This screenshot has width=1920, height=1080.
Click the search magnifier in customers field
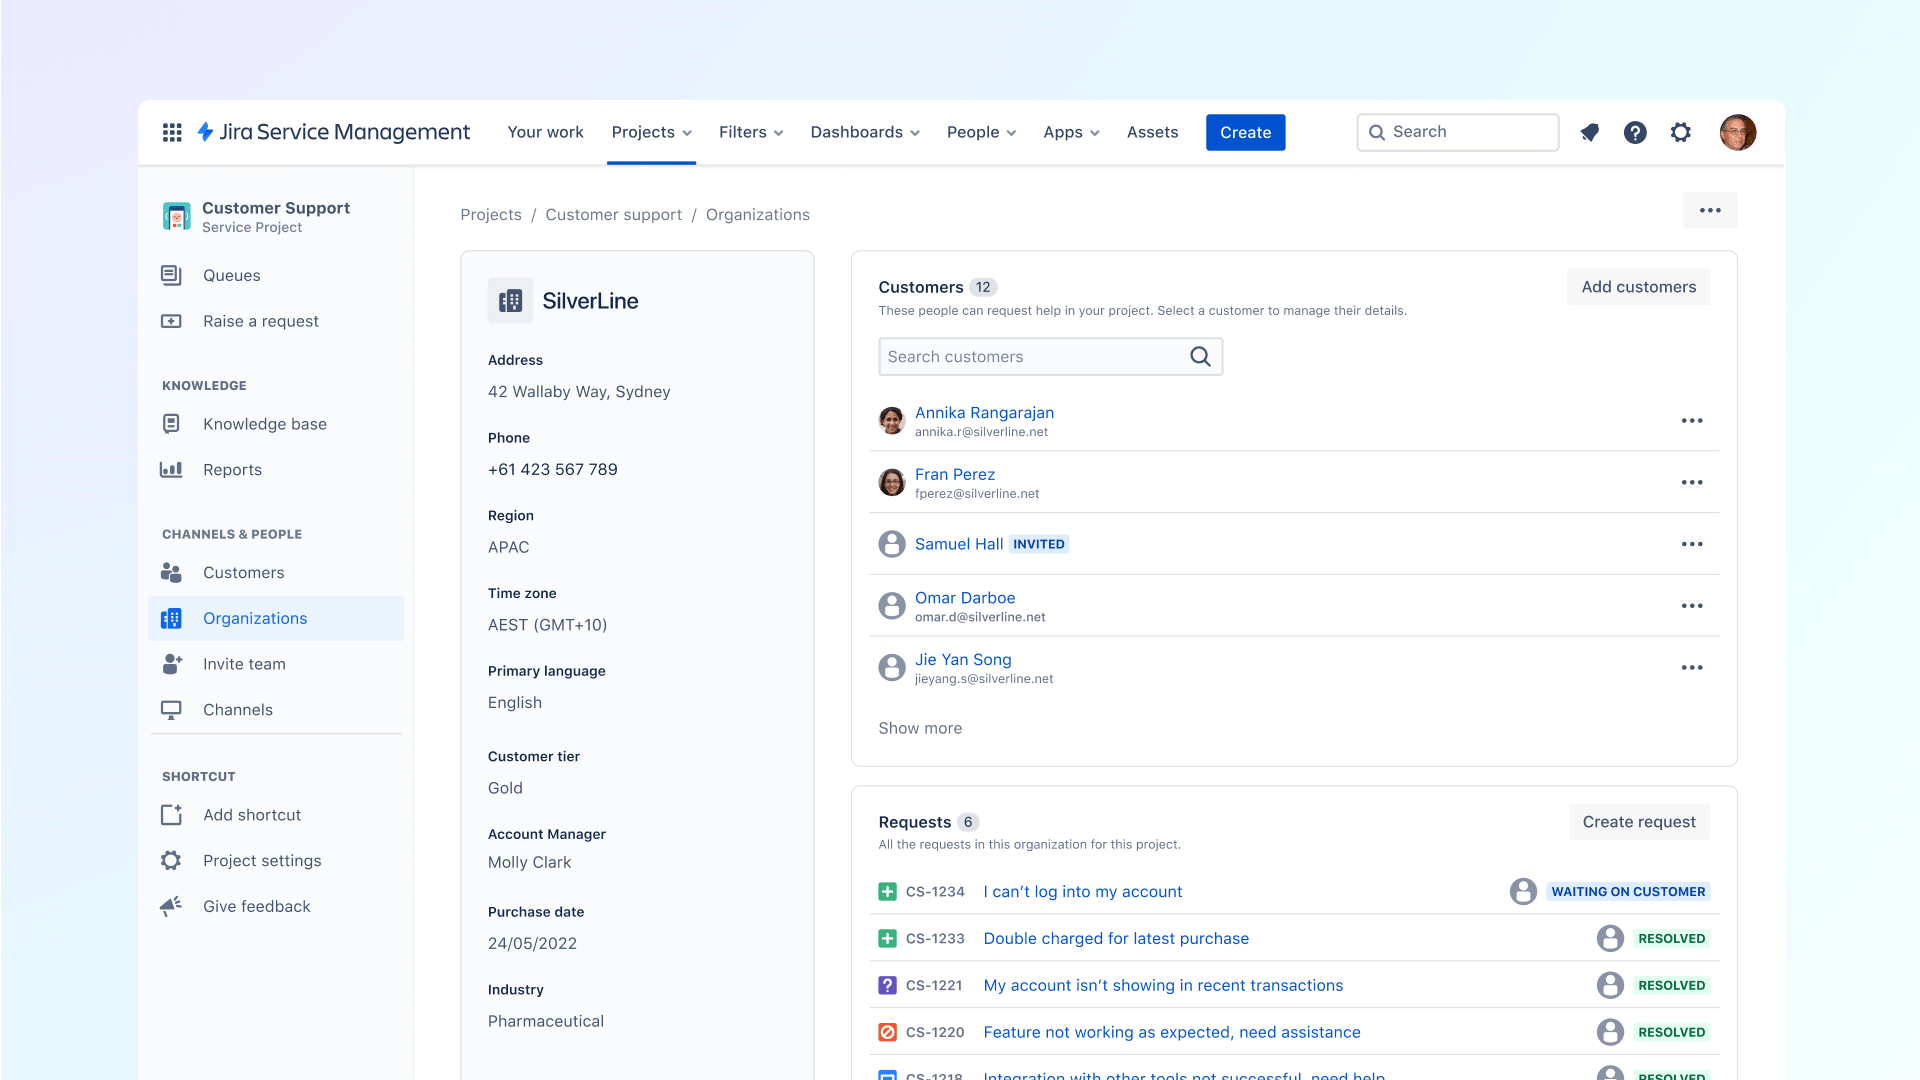click(1200, 357)
